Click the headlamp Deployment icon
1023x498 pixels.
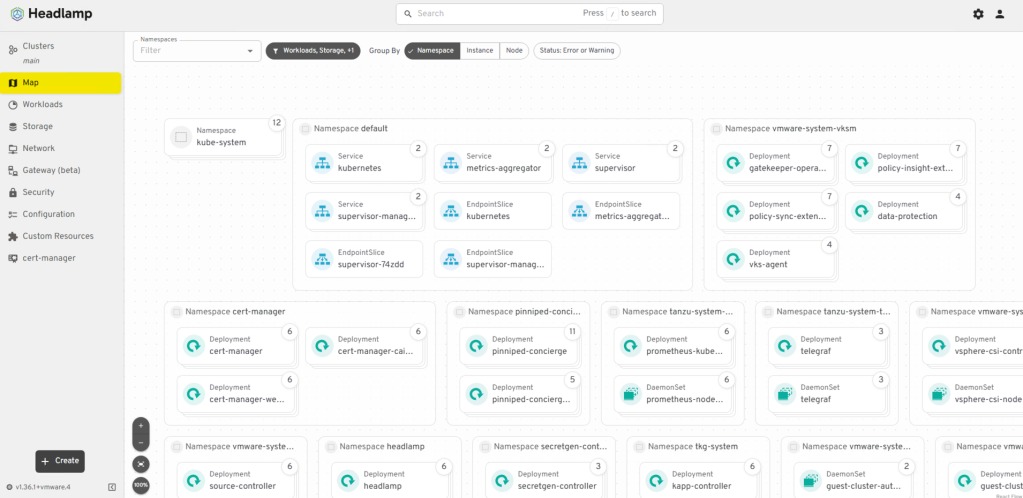tap(348, 480)
